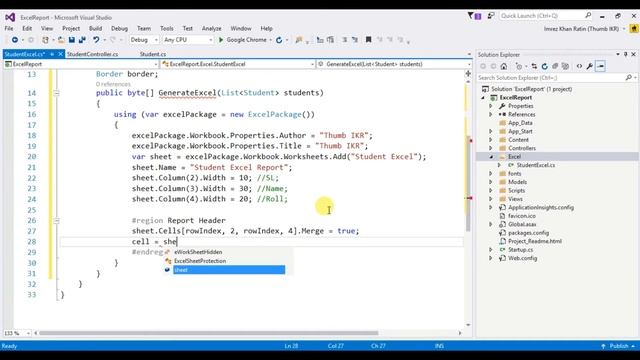Open ExcelReport.Excel.StudentExcel class dropdown

[238, 64]
